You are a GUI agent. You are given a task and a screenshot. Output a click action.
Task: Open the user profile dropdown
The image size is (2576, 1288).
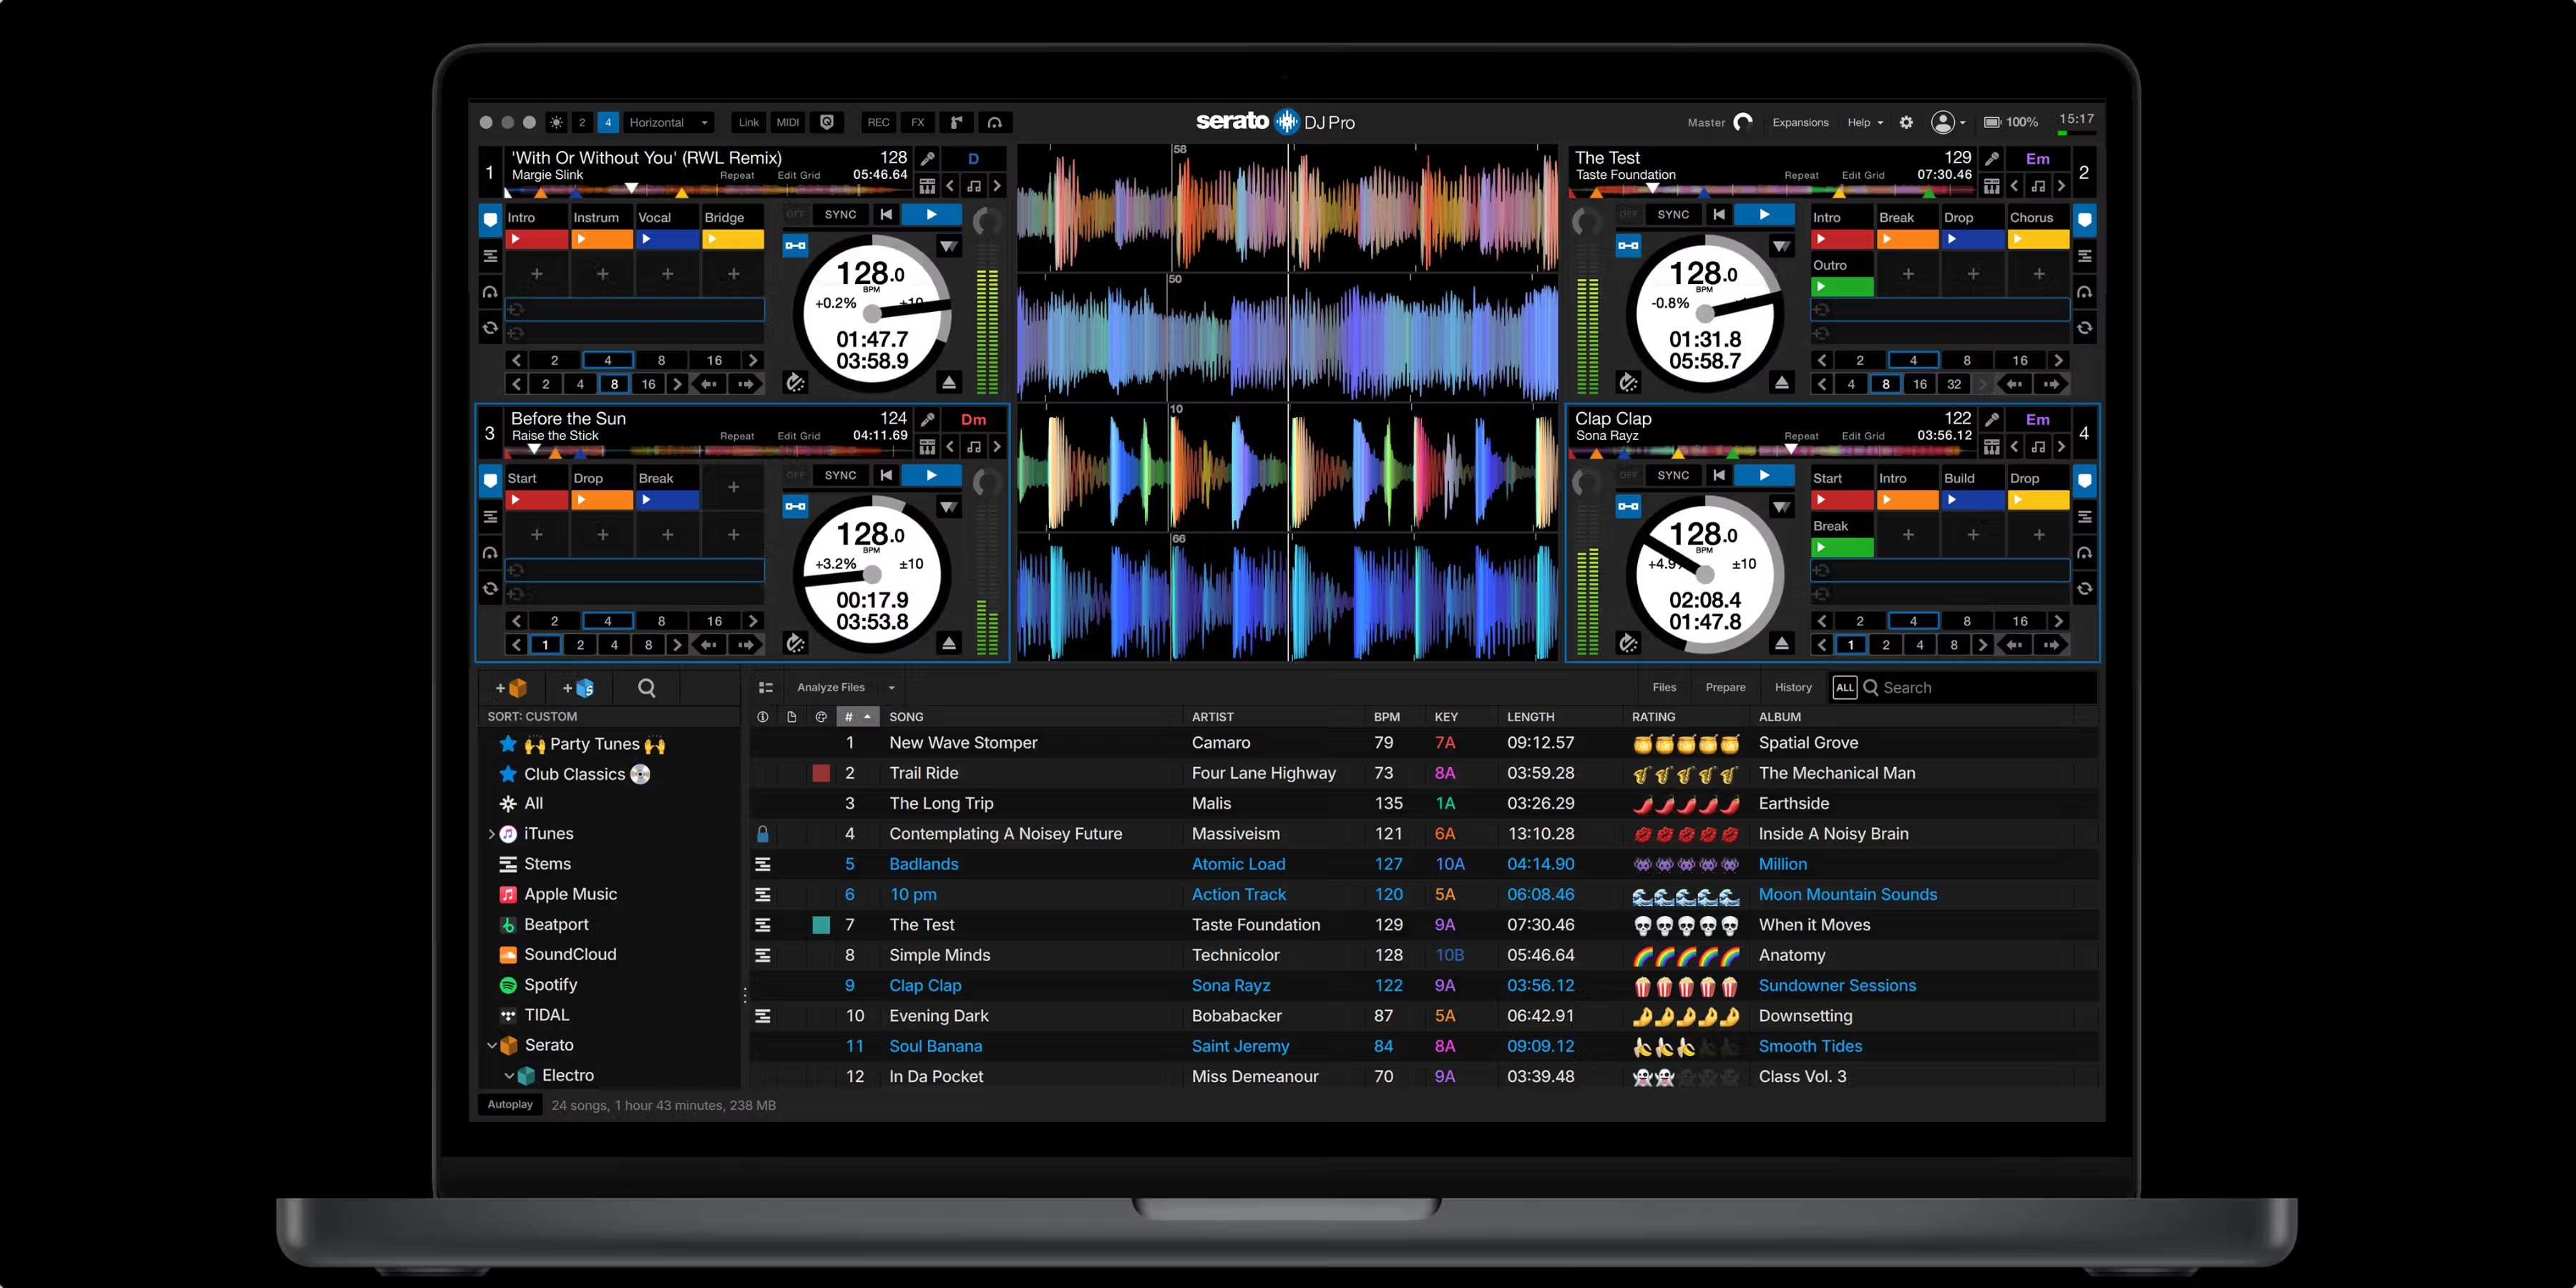pos(1948,122)
